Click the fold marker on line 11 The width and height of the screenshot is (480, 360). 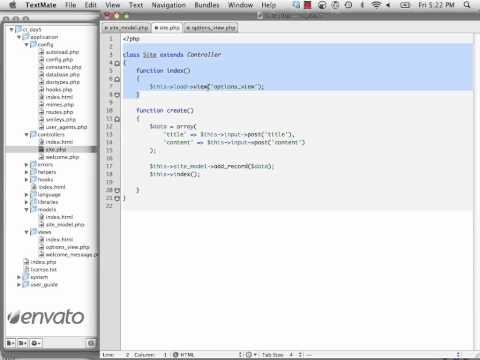(117, 119)
